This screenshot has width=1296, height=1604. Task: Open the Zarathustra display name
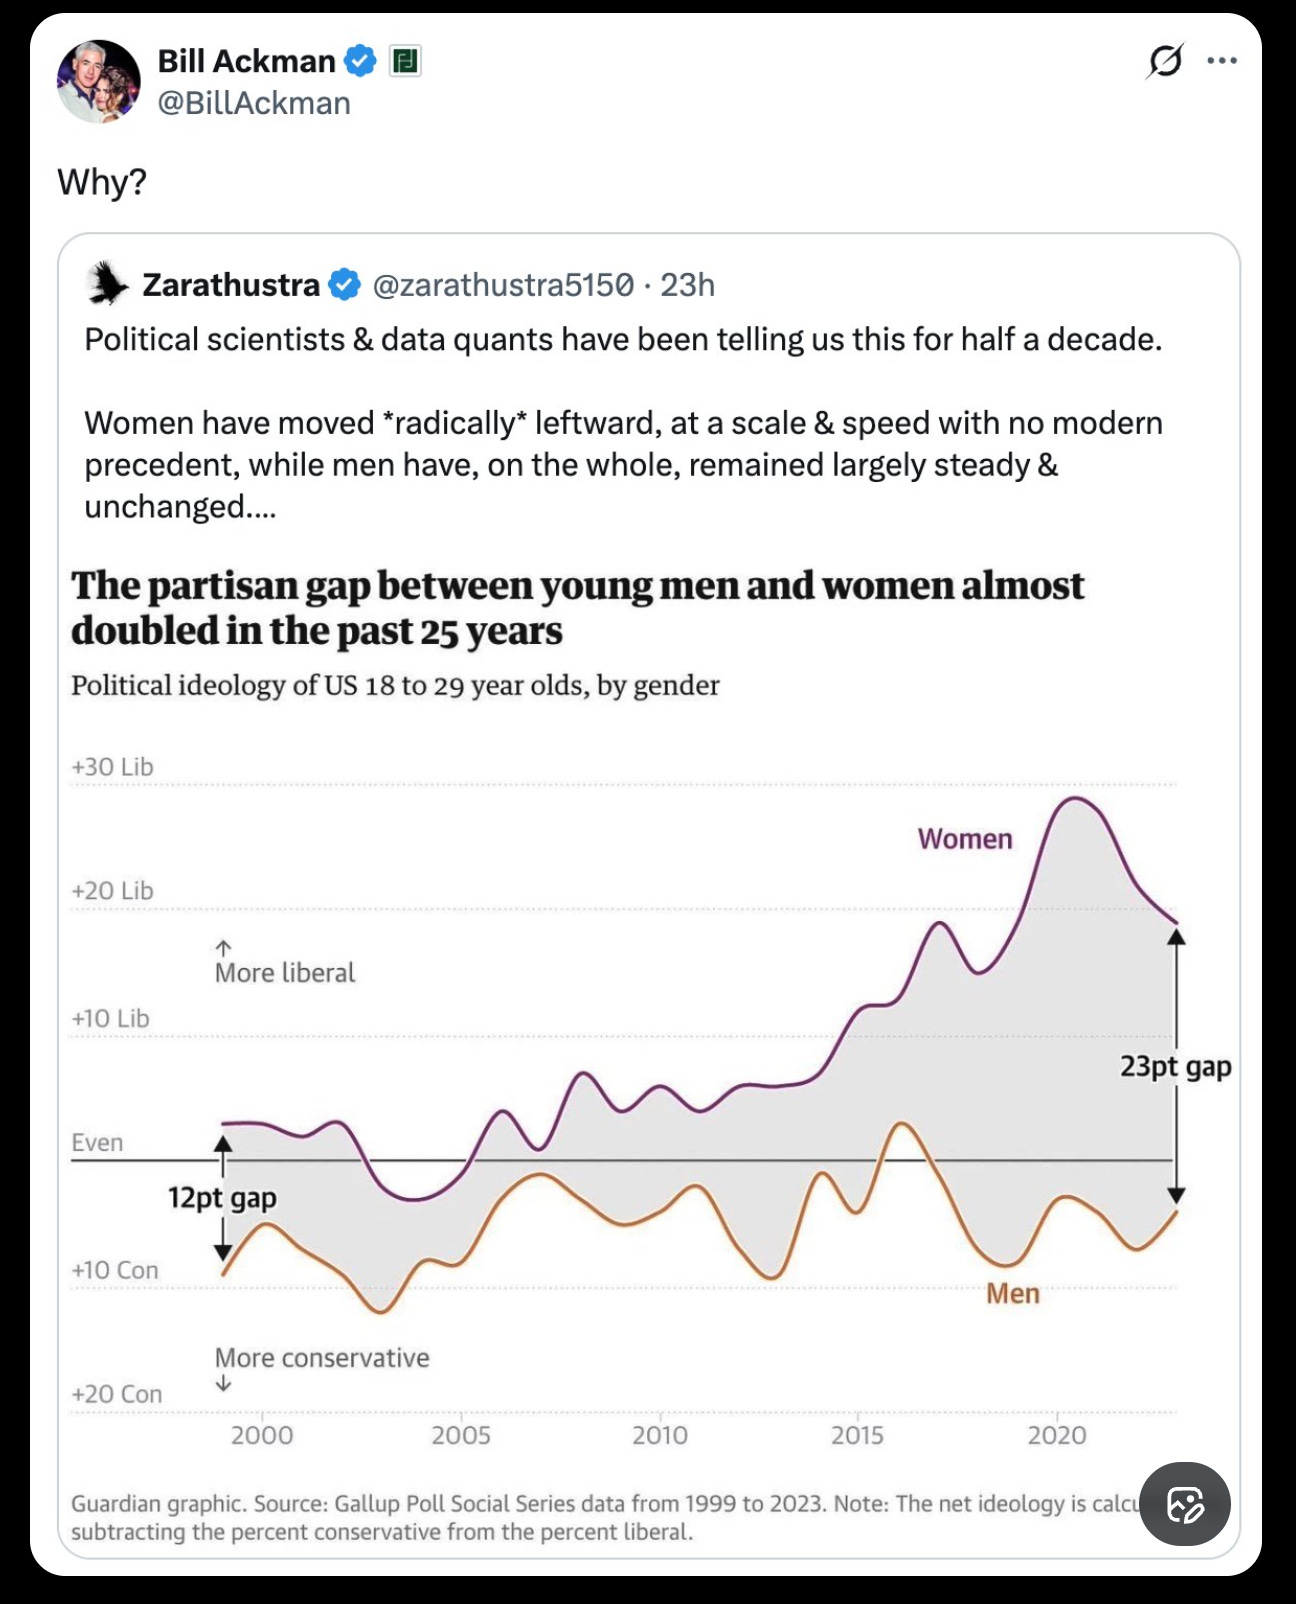pyautogui.click(x=231, y=285)
